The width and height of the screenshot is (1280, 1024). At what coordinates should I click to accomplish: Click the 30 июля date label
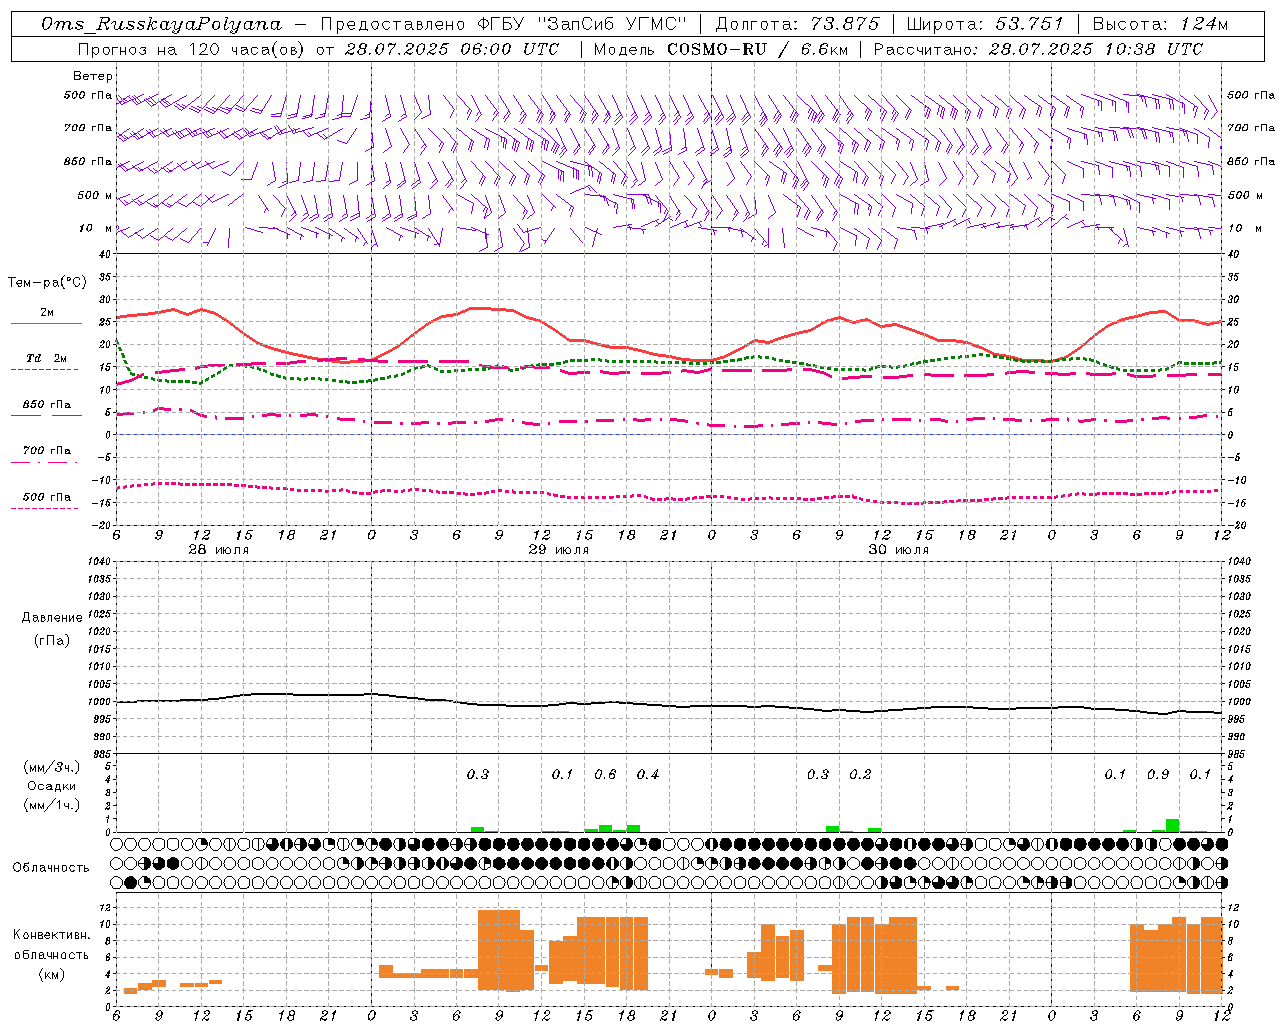click(x=898, y=550)
